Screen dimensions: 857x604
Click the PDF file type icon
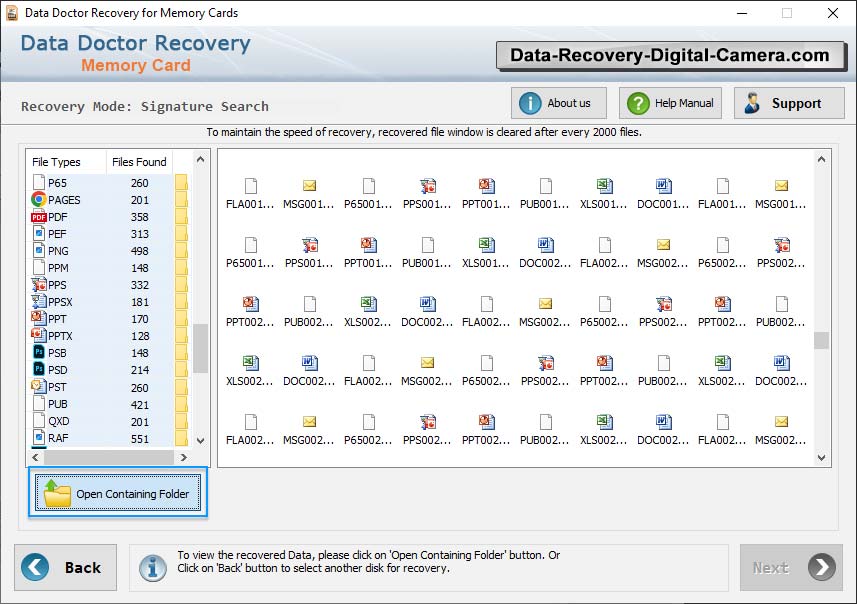pyautogui.click(x=39, y=217)
